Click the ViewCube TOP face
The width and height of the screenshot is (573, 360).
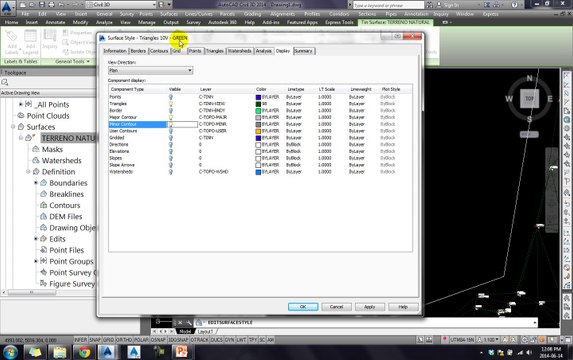(x=529, y=98)
